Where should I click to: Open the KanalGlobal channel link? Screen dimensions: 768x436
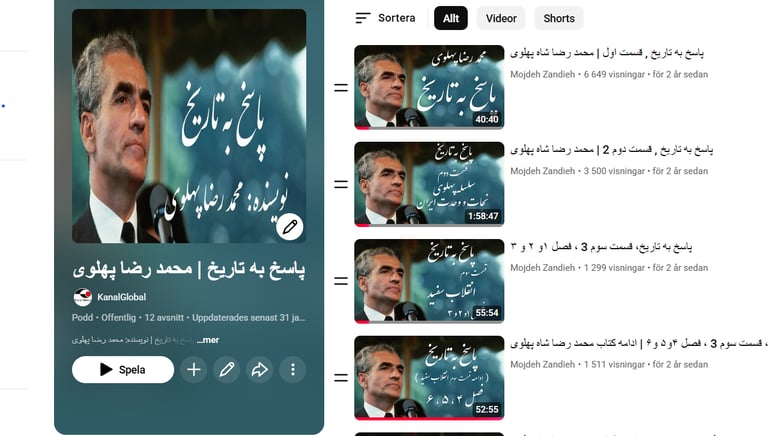(121, 297)
